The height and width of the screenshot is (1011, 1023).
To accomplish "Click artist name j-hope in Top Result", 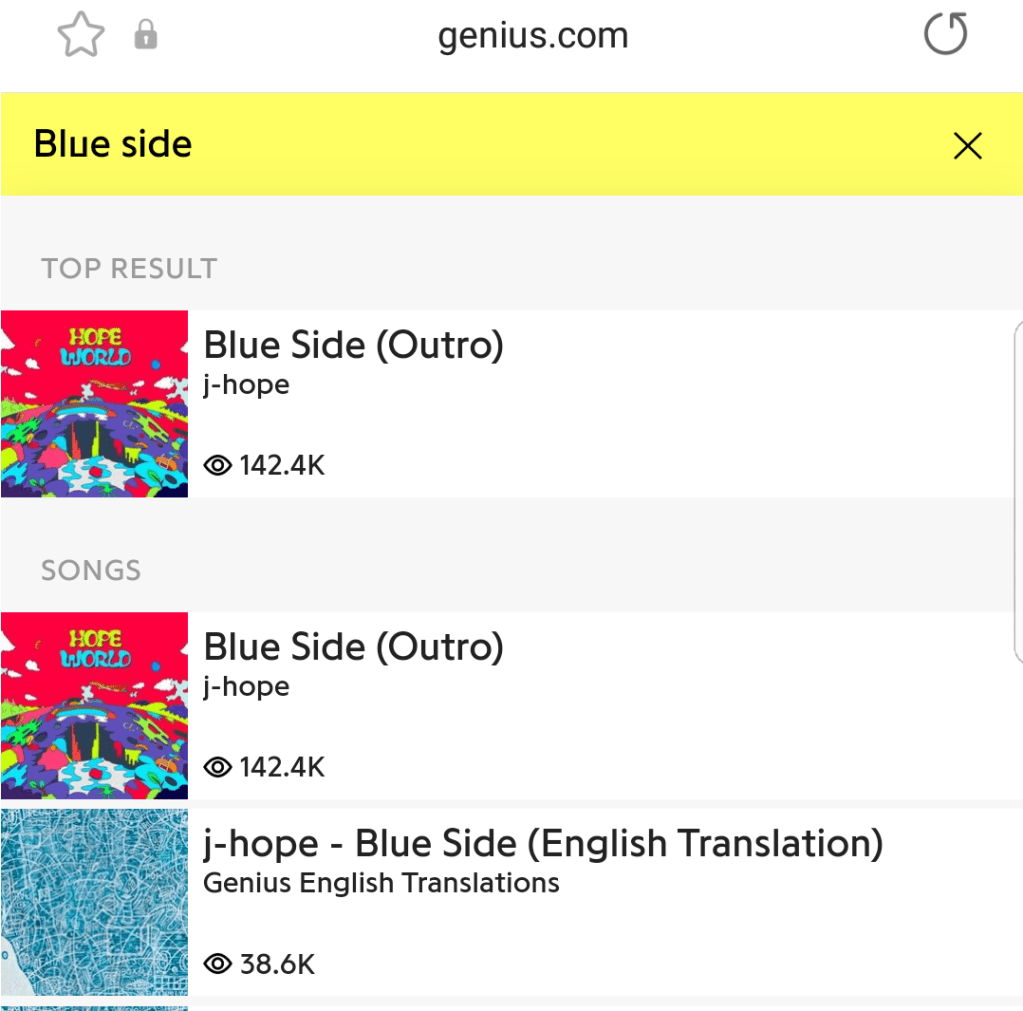I will tap(246, 385).
